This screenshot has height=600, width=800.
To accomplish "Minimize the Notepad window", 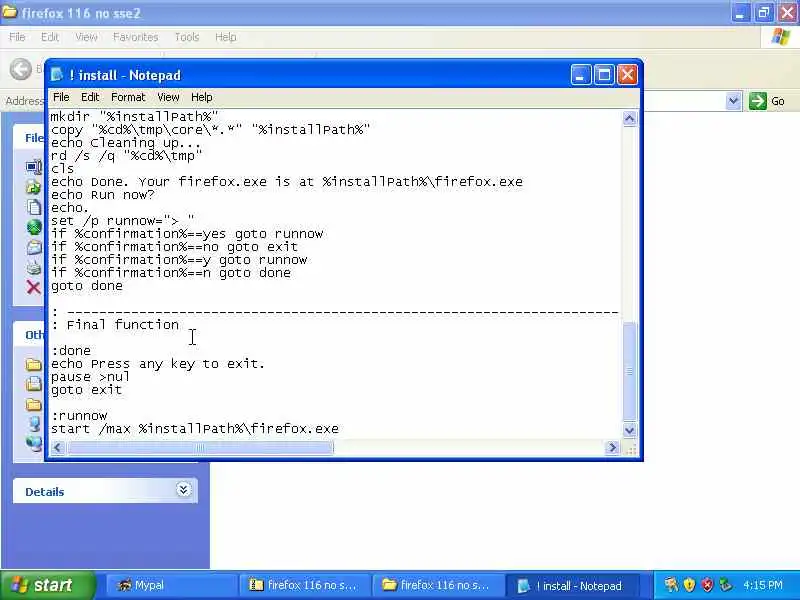I will coord(581,75).
